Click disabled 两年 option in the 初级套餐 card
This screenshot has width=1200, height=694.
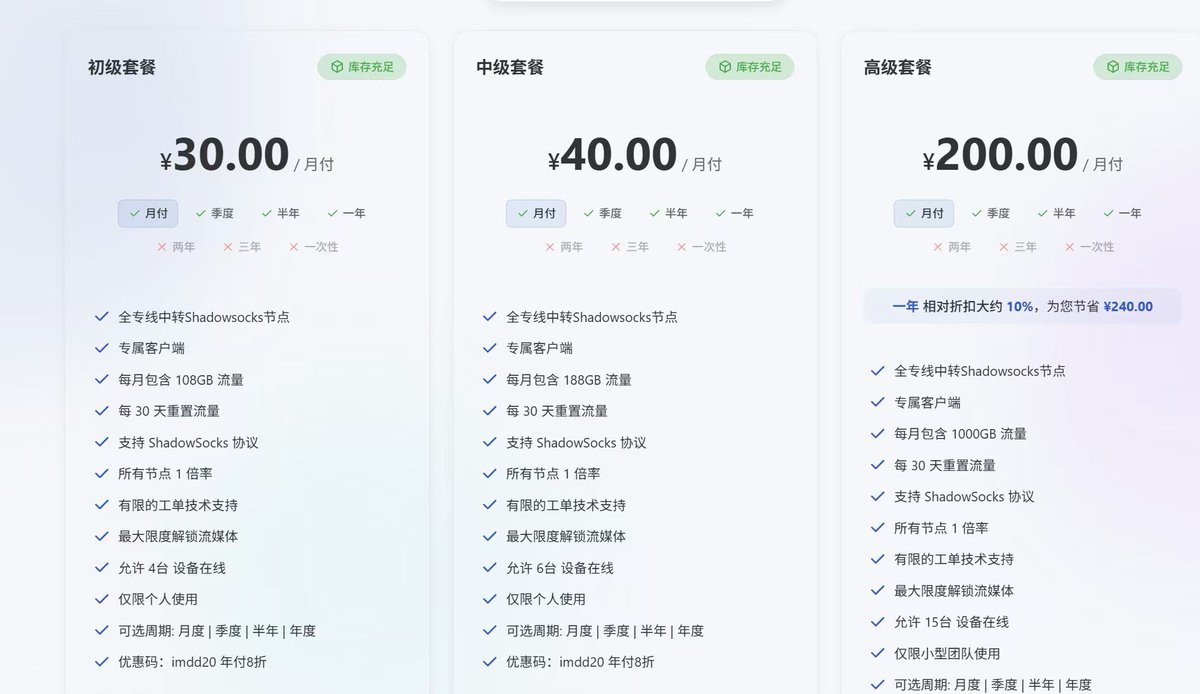pyautogui.click(x=176, y=246)
